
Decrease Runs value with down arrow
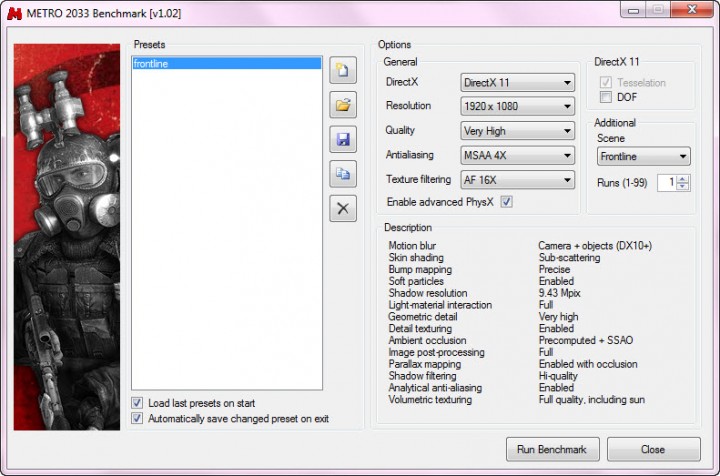click(x=683, y=186)
